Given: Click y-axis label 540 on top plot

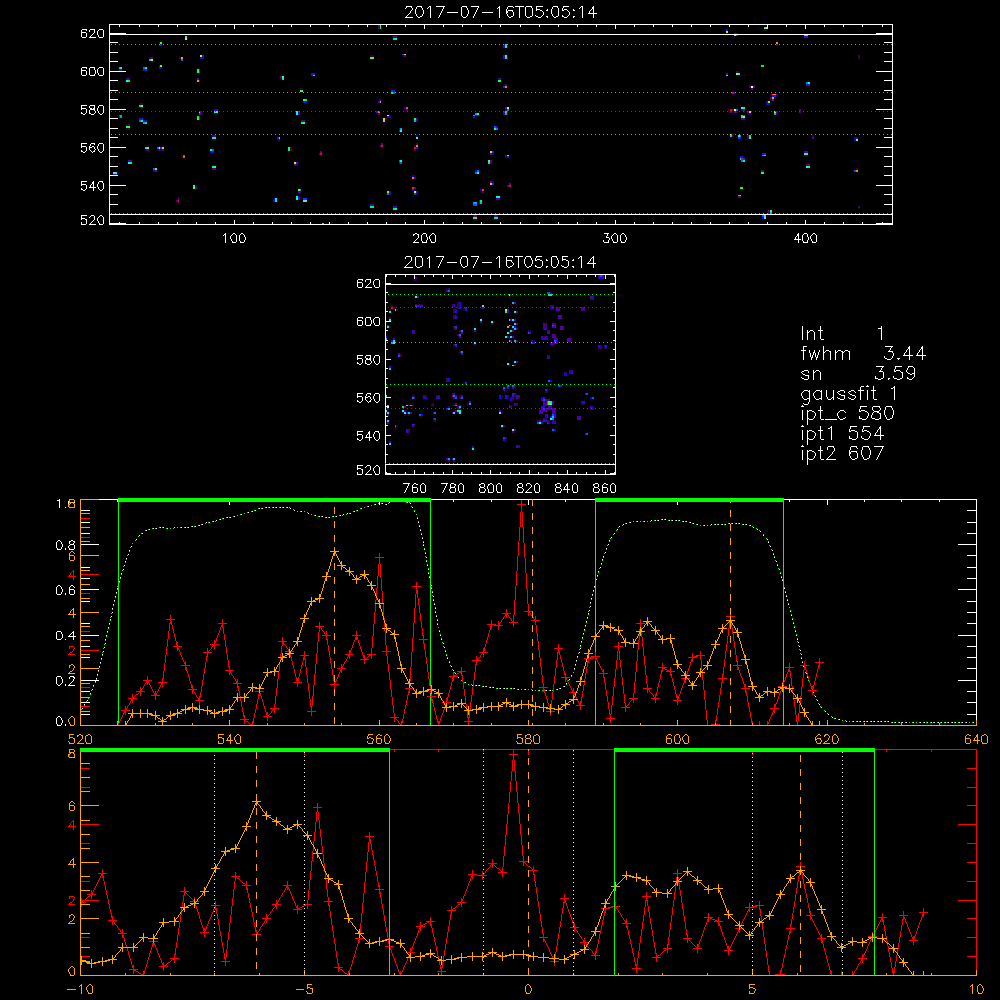Looking at the screenshot, I should pos(92,186).
